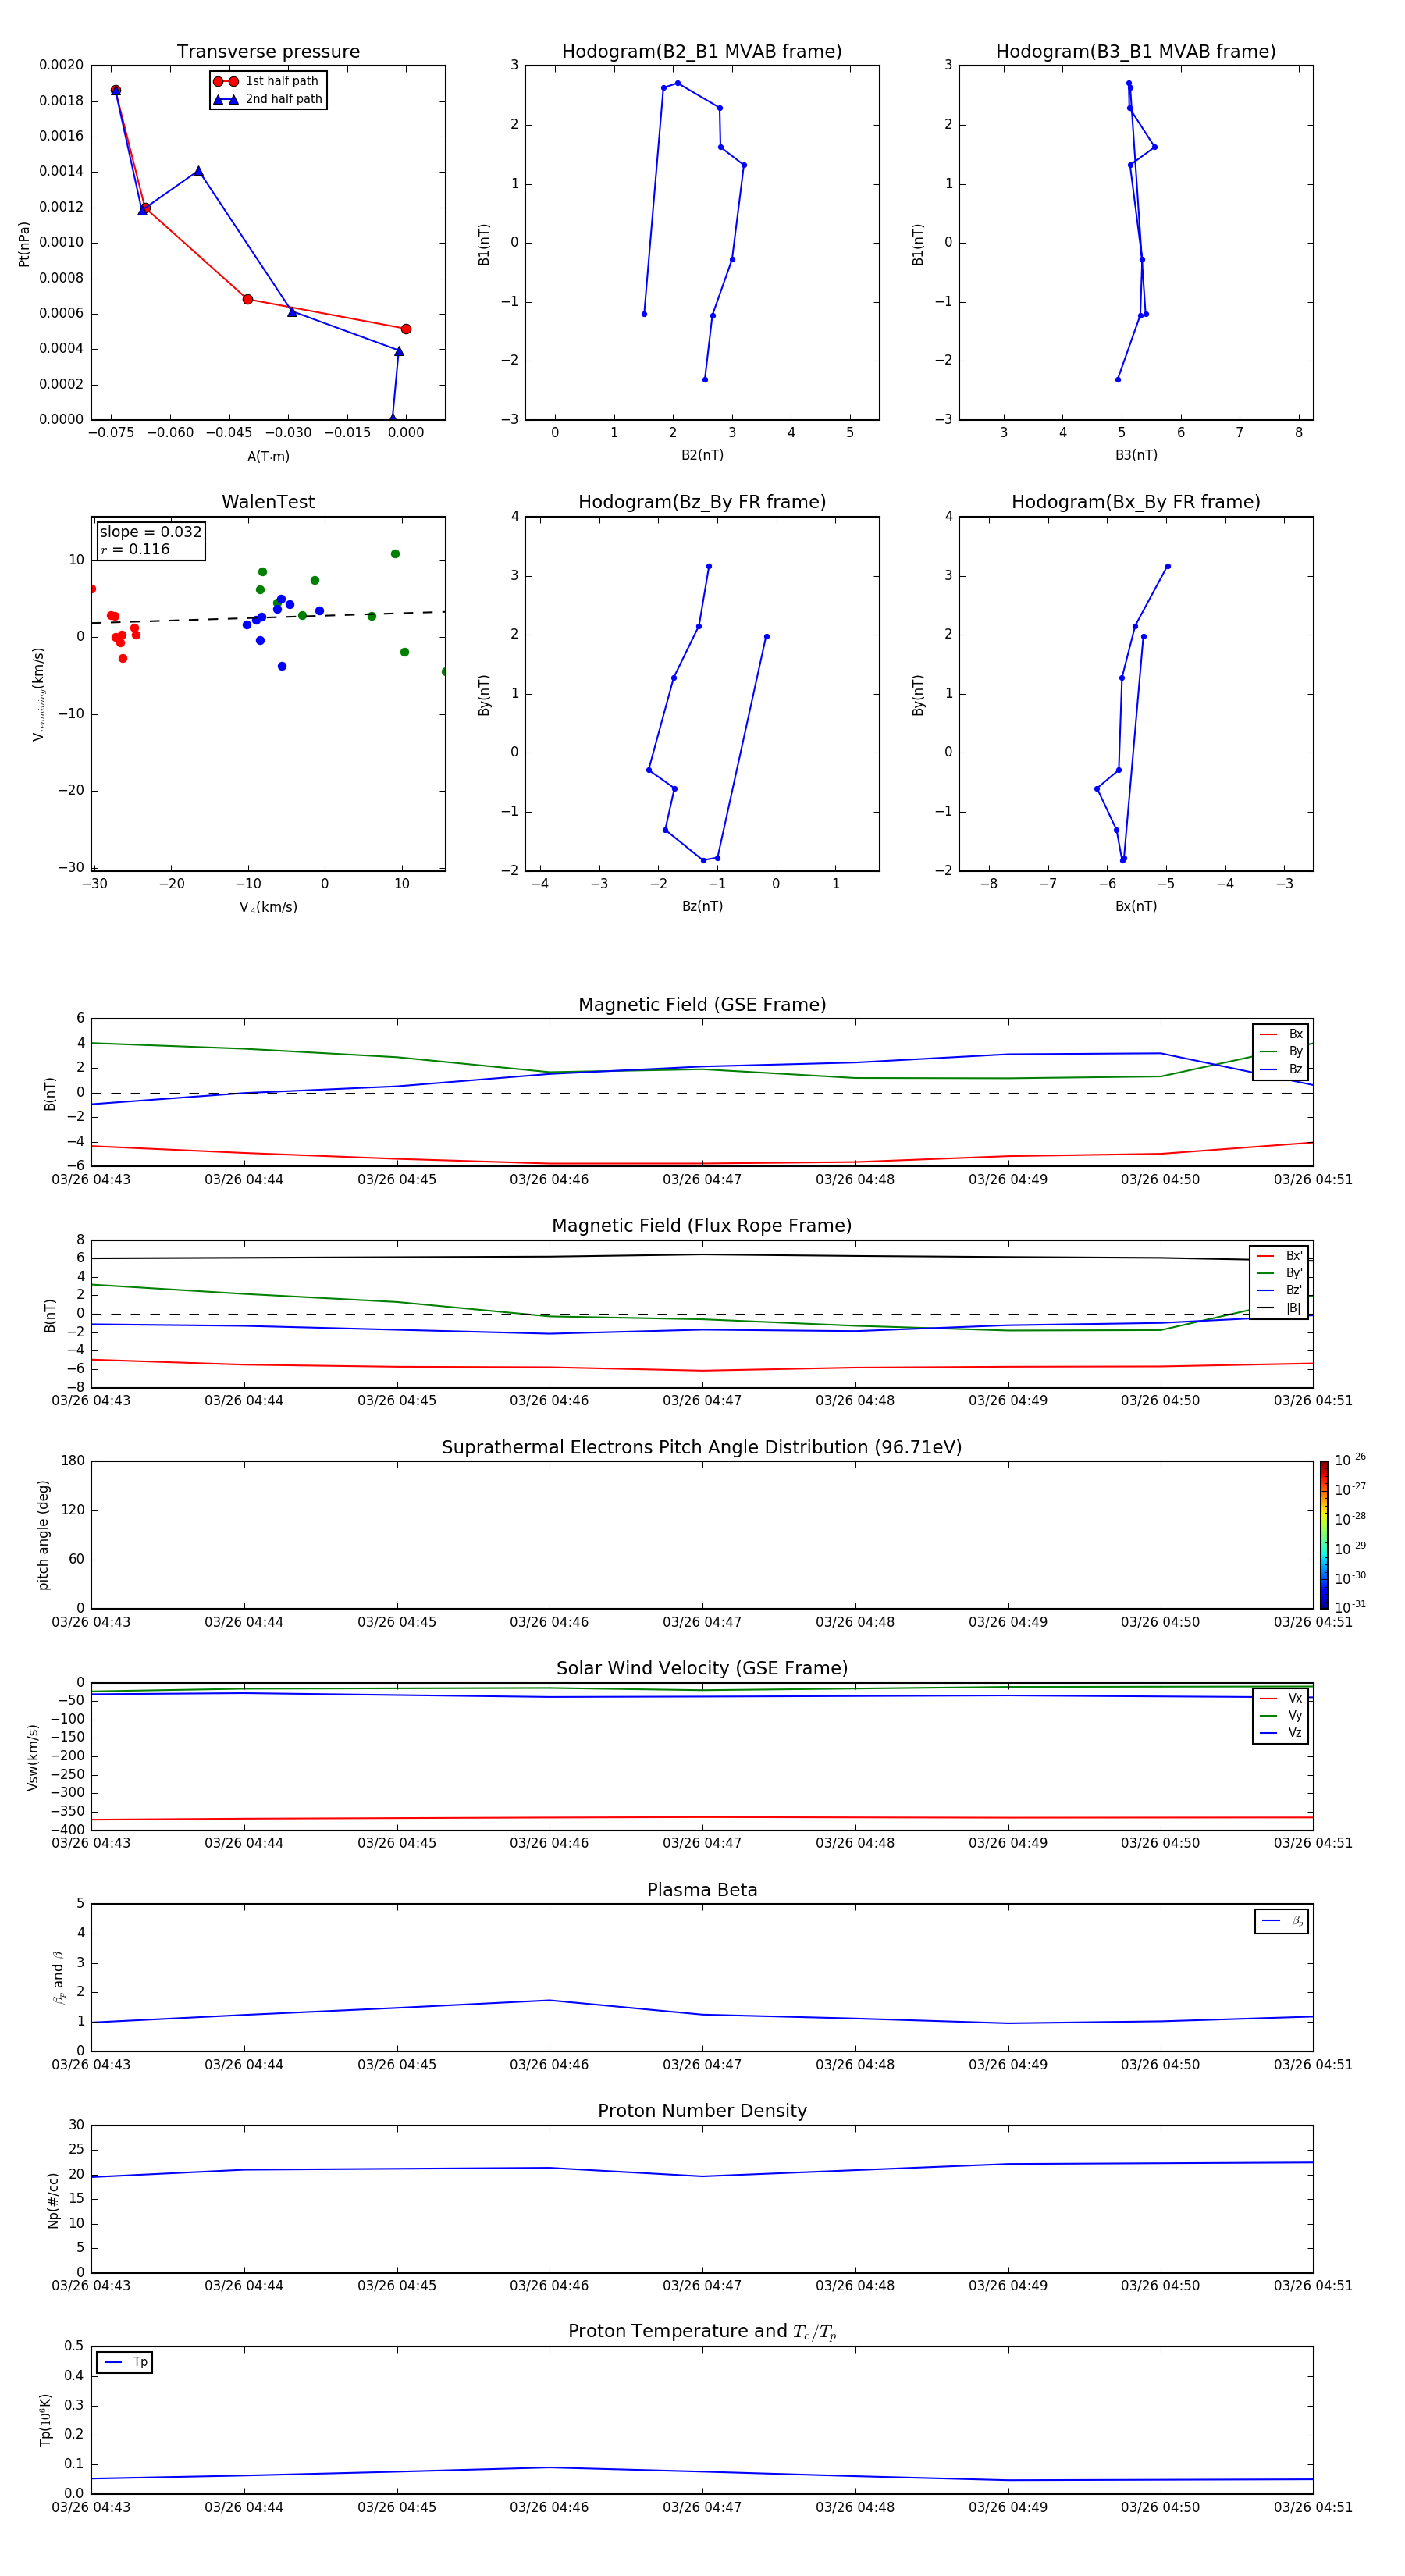
Task: Click the "βp and β" y-axis label
Action: coord(58,1977)
